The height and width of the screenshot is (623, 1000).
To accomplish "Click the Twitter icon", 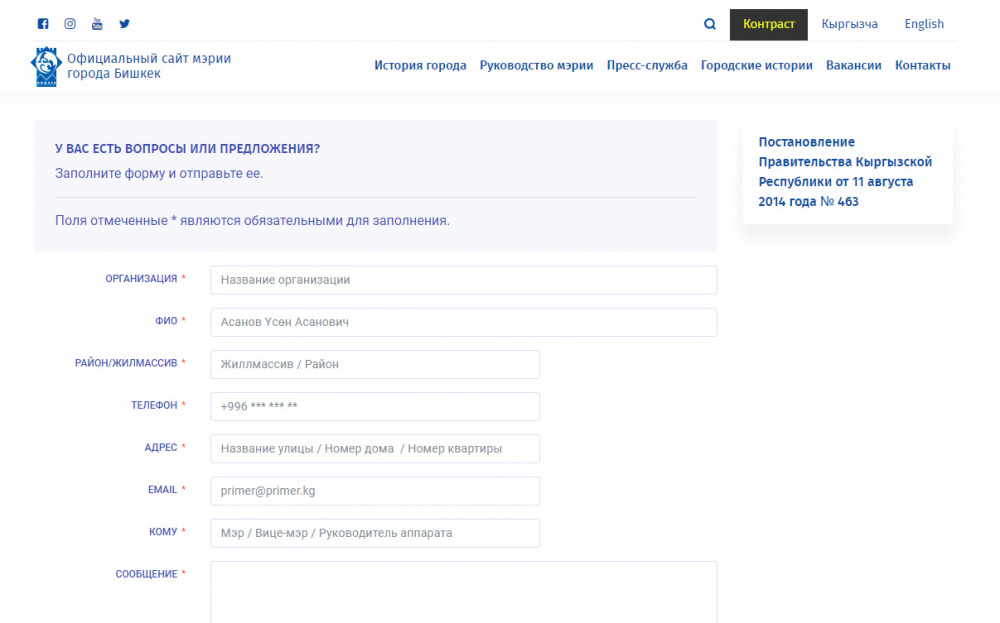I will click(x=124, y=23).
